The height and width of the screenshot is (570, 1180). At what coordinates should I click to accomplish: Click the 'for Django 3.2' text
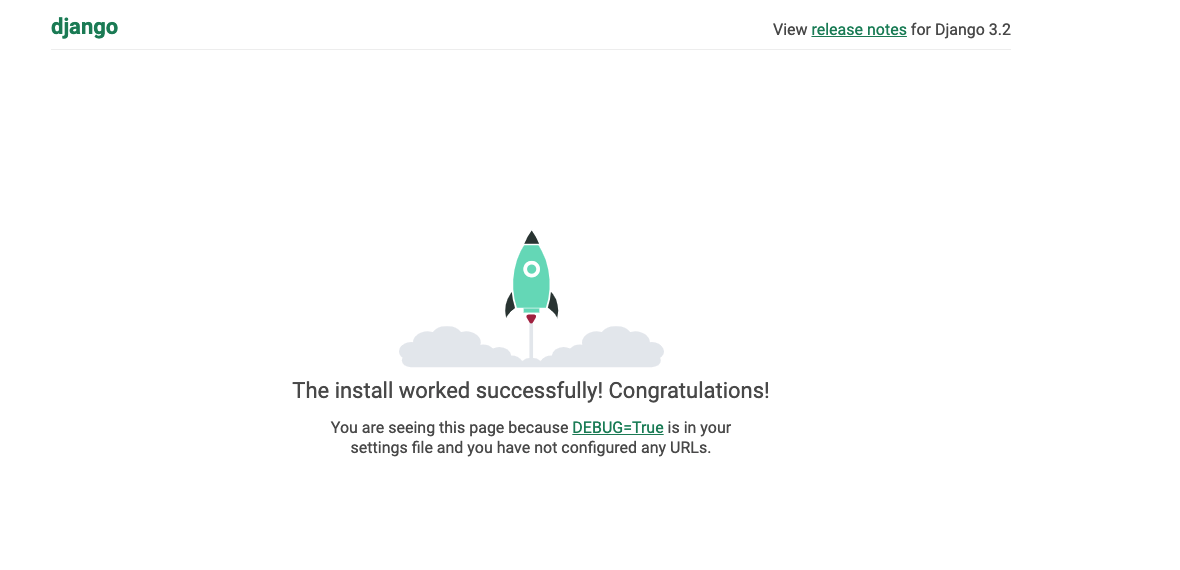pyautogui.click(x=961, y=29)
